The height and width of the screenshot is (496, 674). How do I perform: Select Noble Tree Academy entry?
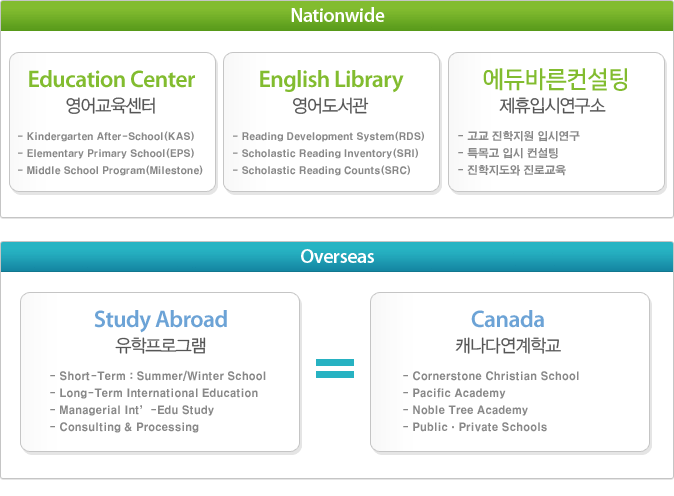pyautogui.click(x=470, y=410)
